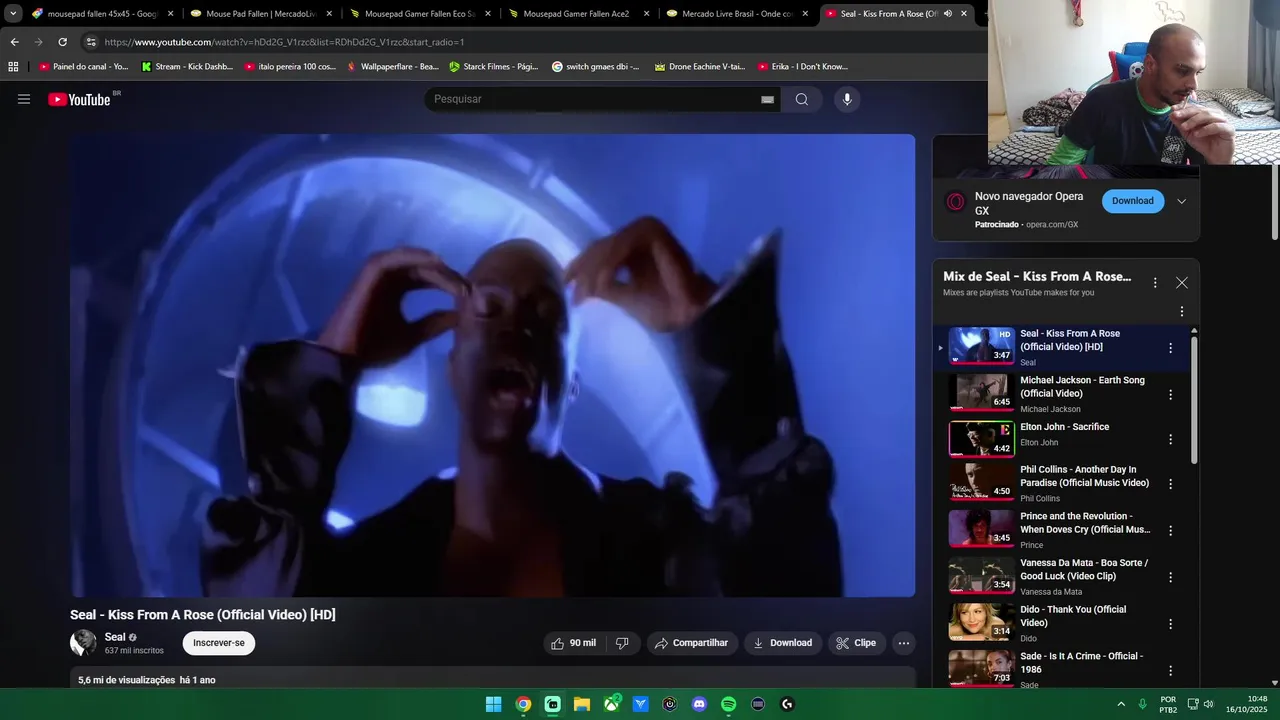Screen dimensions: 1280x720
Task: Open Starck Filmes bookmark
Action: click(494, 67)
